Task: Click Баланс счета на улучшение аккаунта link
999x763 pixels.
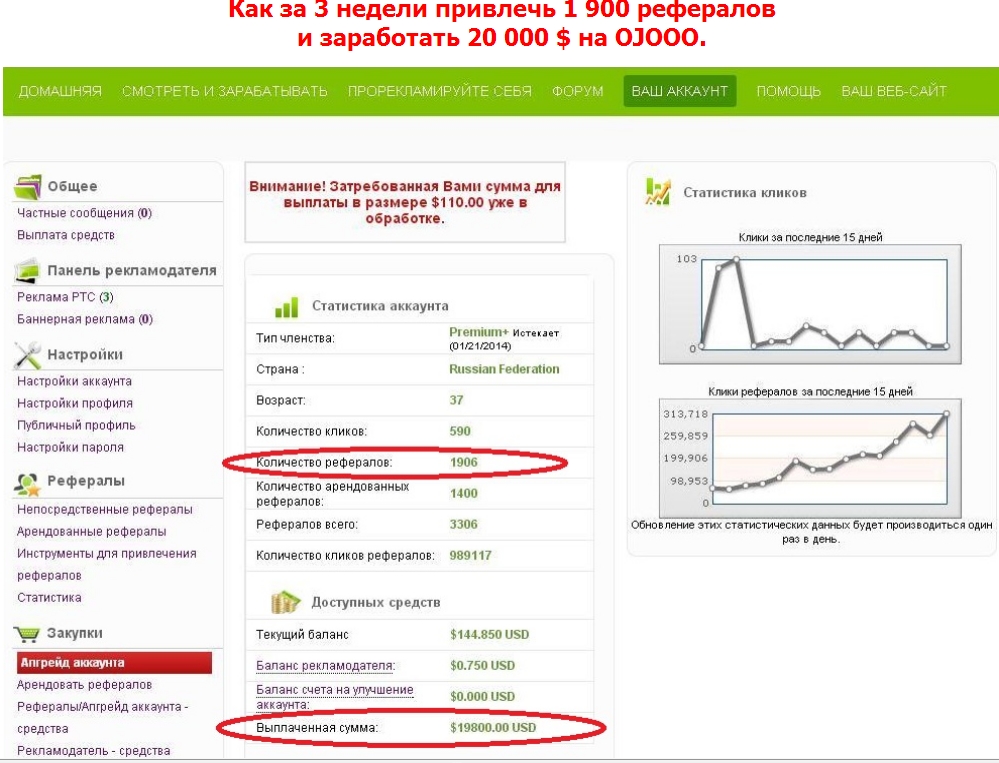Action: (334, 697)
